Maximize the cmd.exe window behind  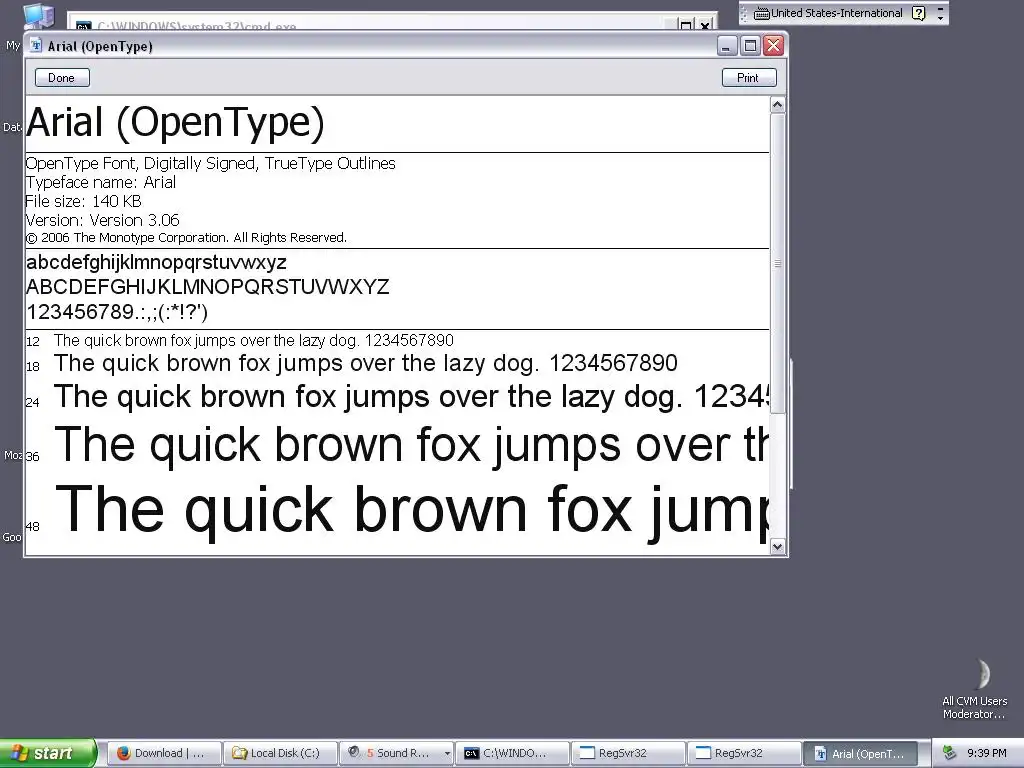(x=686, y=25)
